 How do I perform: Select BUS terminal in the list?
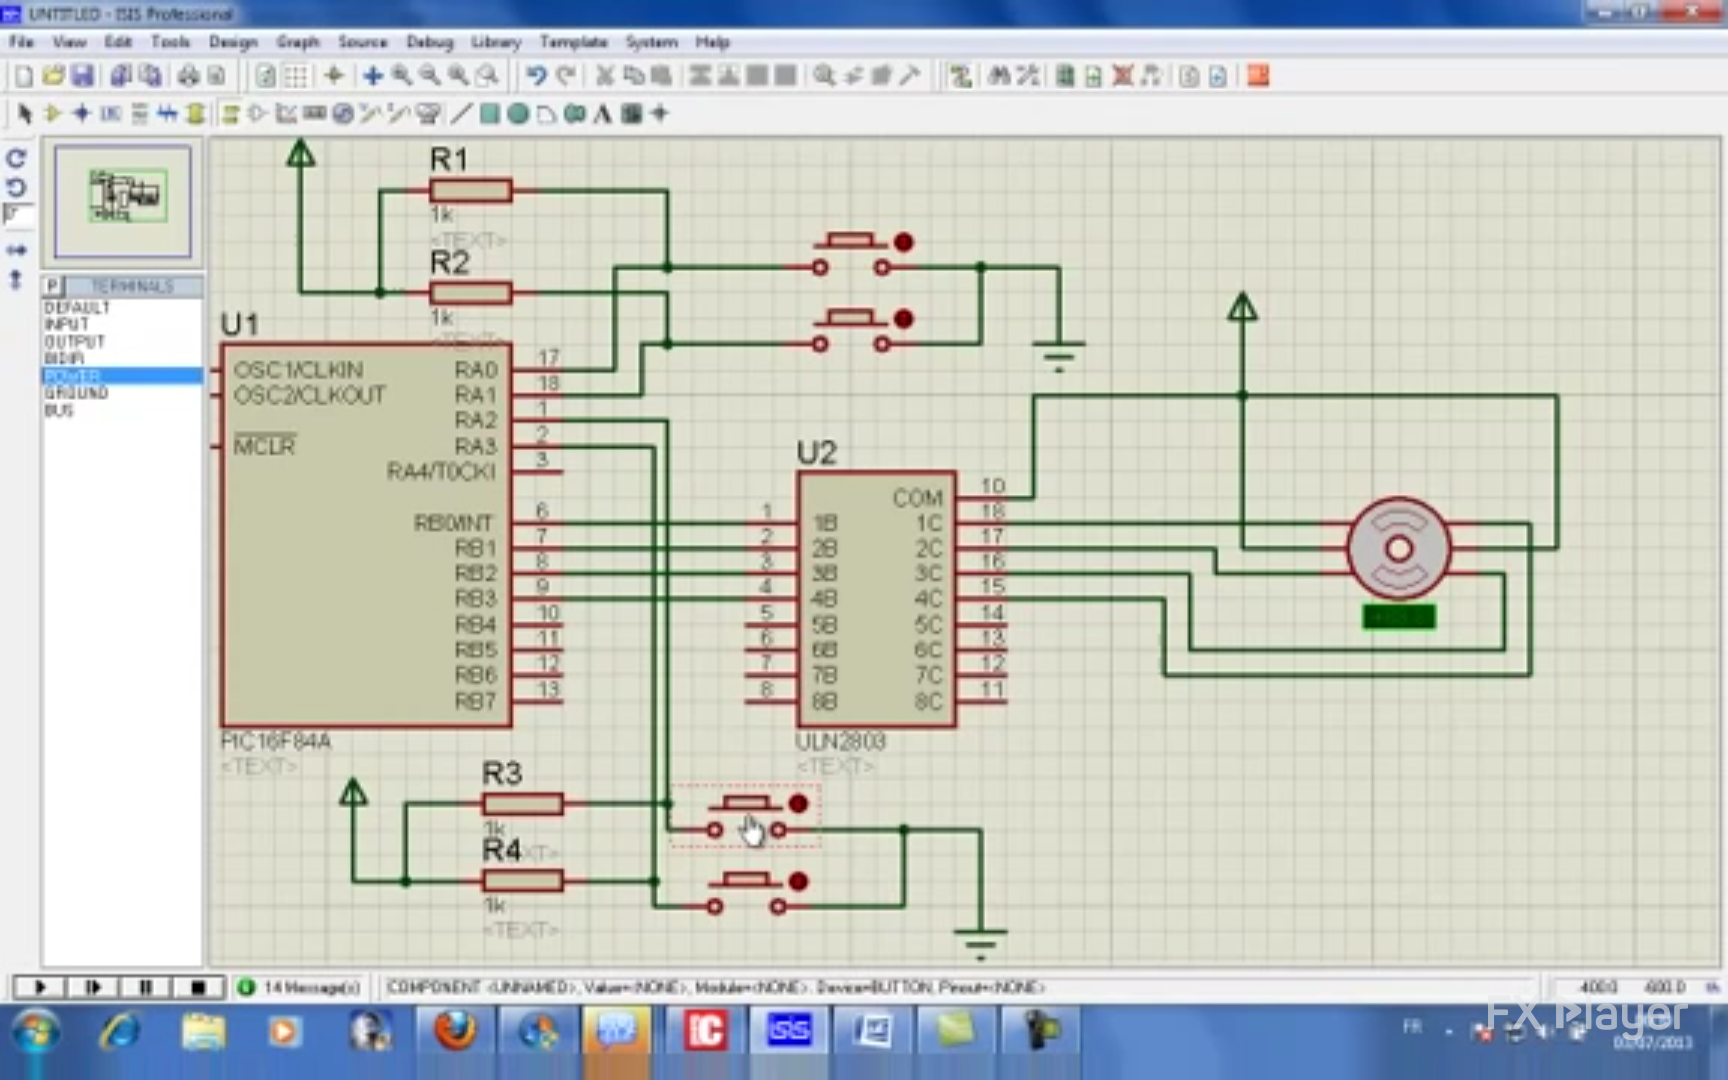(x=122, y=410)
